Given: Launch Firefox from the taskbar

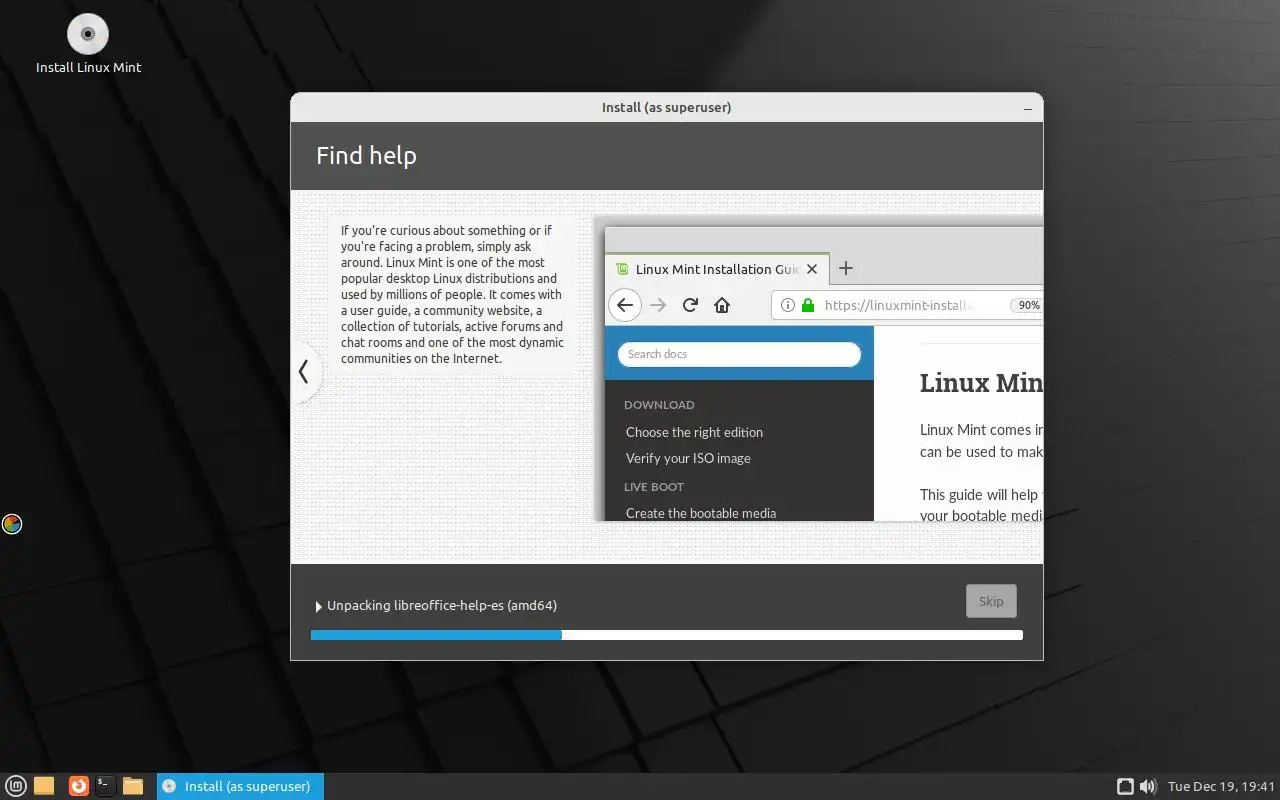Looking at the screenshot, I should (78, 786).
